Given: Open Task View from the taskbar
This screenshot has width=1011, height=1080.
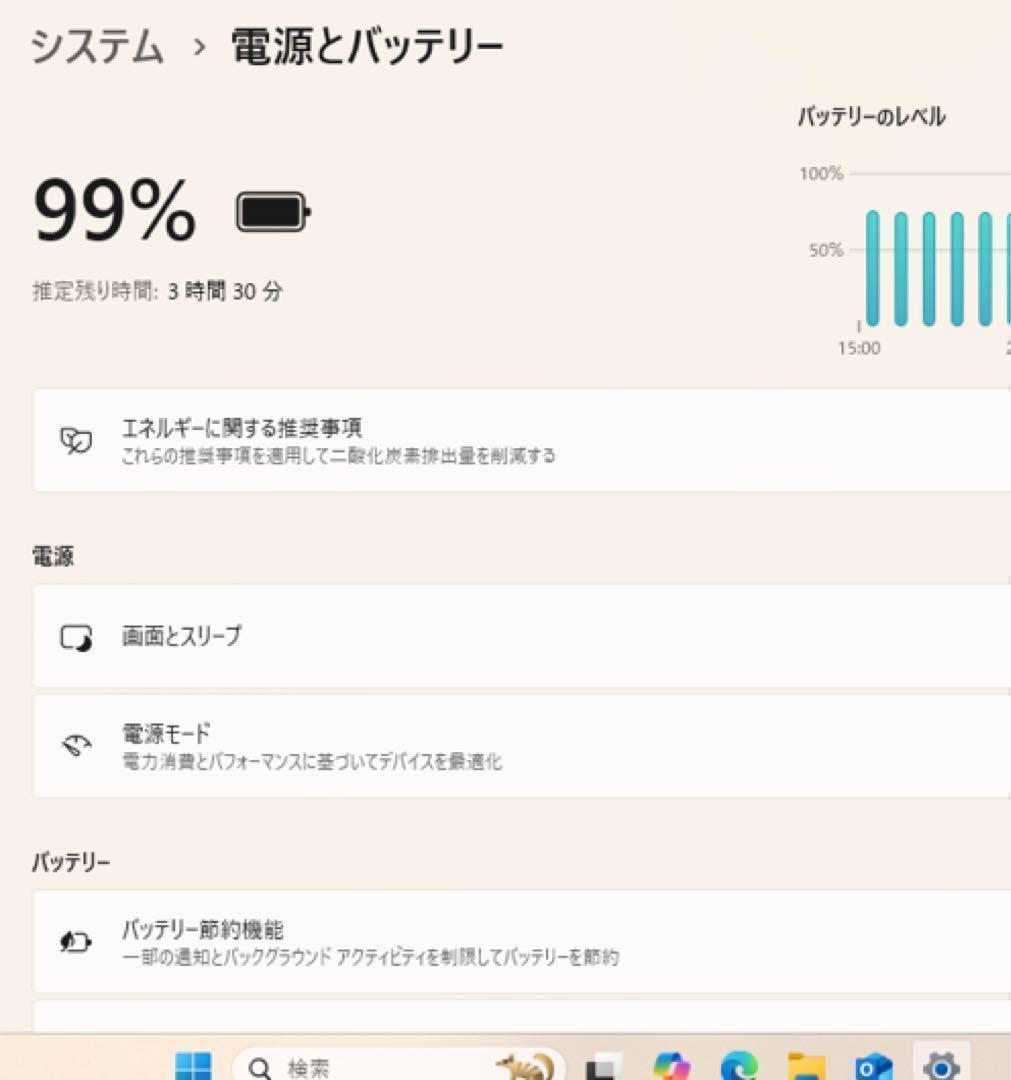Looking at the screenshot, I should [x=604, y=1066].
